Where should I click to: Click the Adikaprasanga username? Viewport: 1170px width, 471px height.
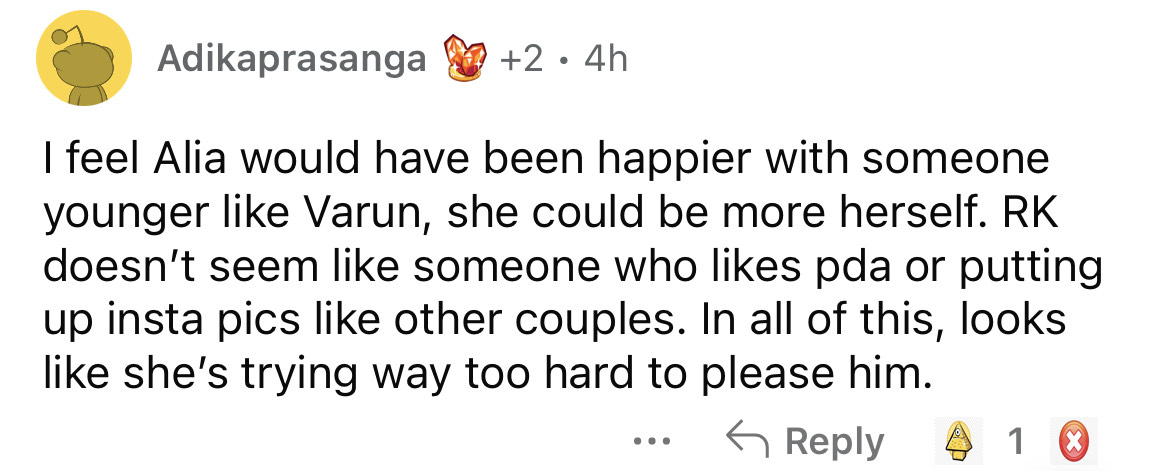(x=291, y=62)
